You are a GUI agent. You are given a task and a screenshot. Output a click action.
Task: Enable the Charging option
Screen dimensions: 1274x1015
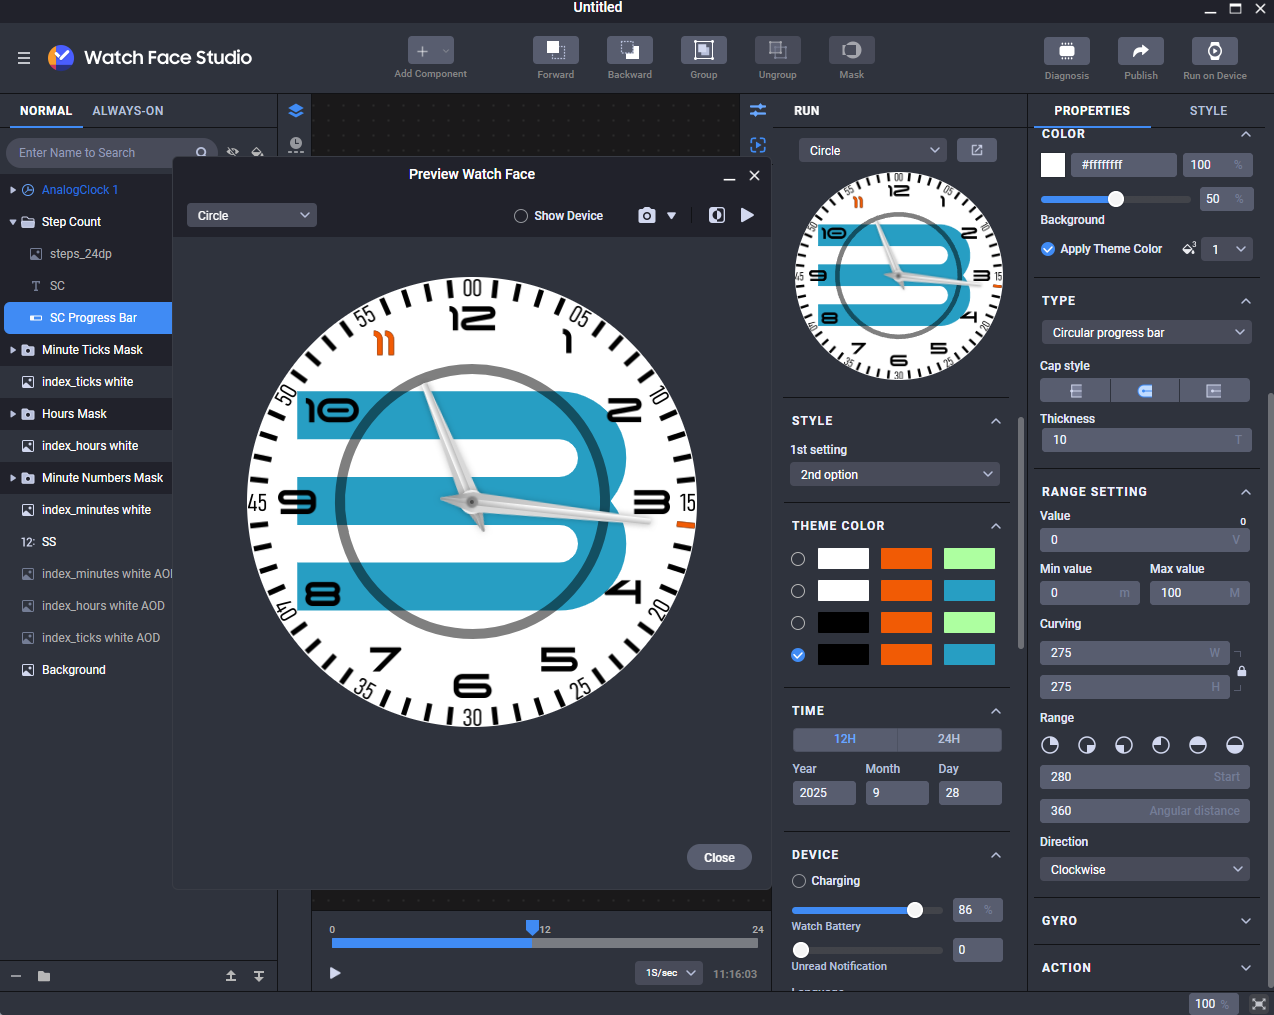pyautogui.click(x=799, y=881)
